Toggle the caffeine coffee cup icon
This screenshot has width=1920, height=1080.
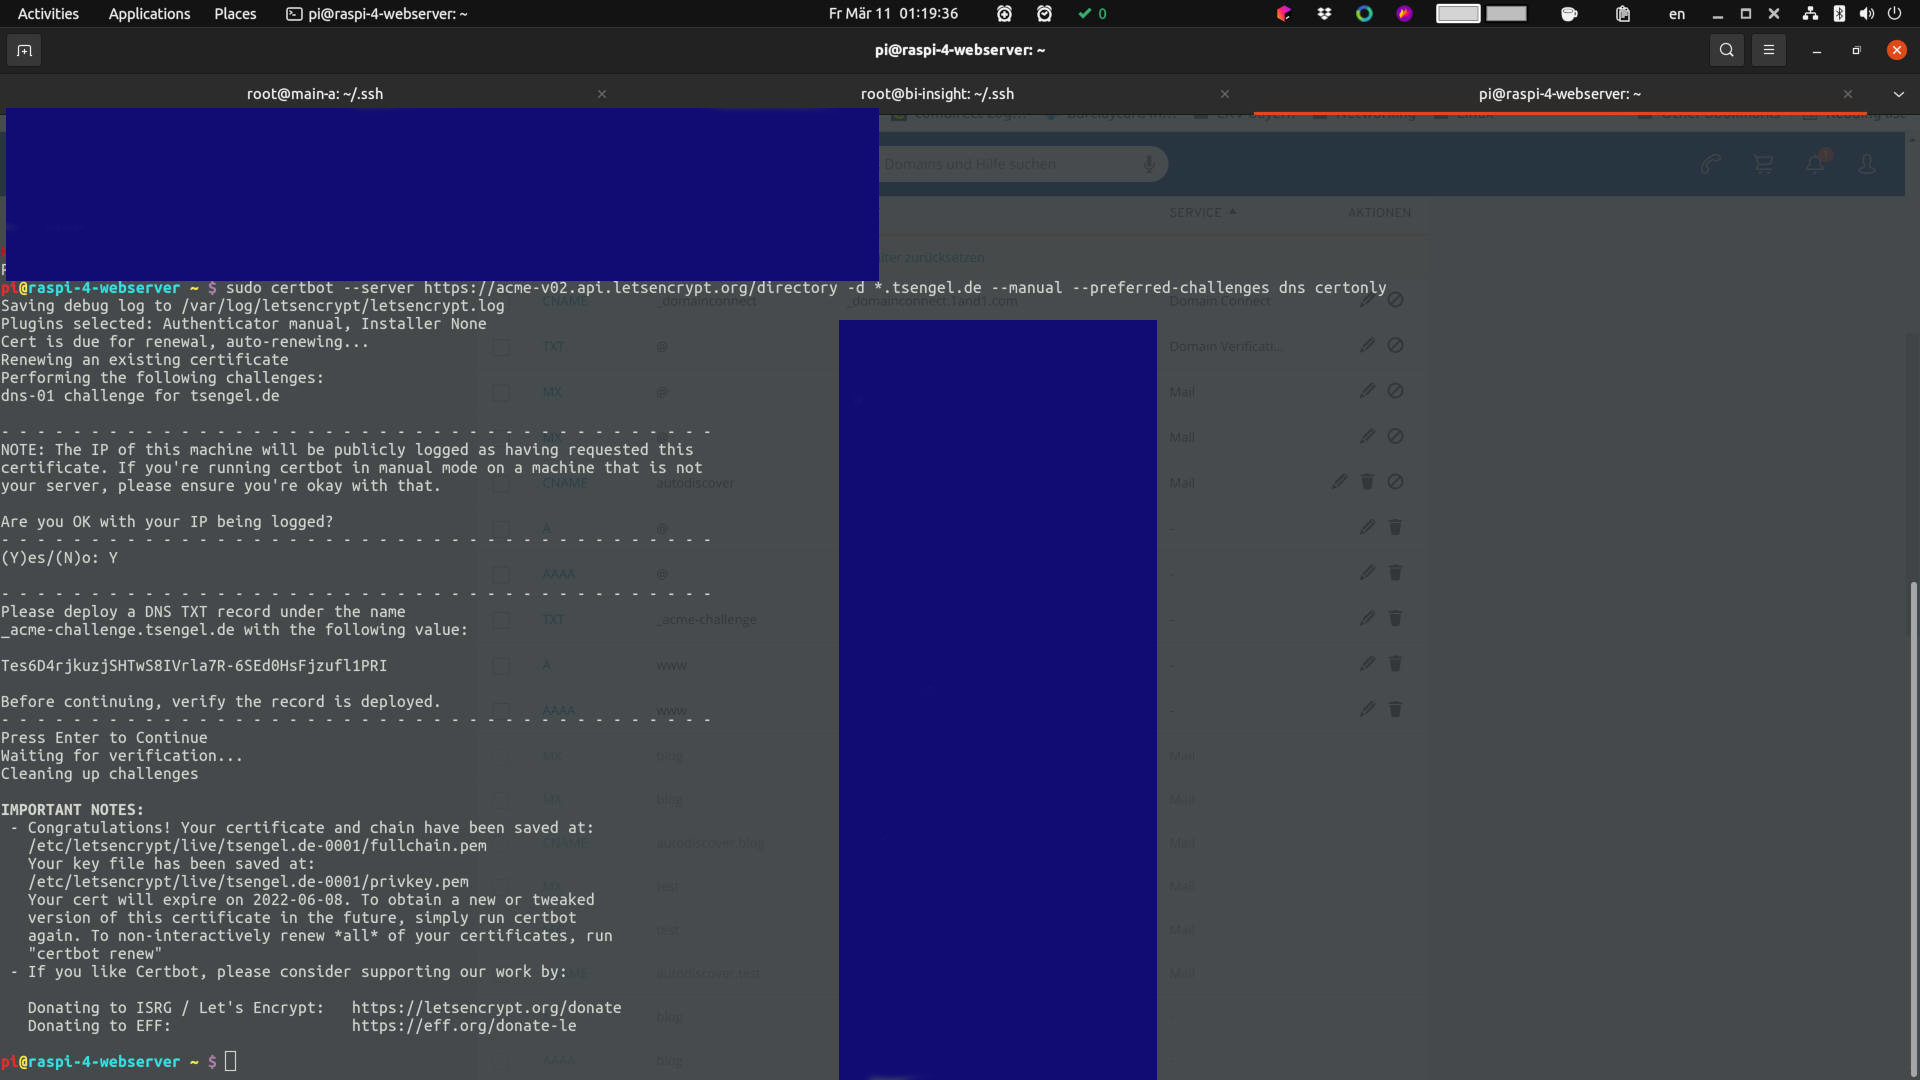(x=1569, y=13)
